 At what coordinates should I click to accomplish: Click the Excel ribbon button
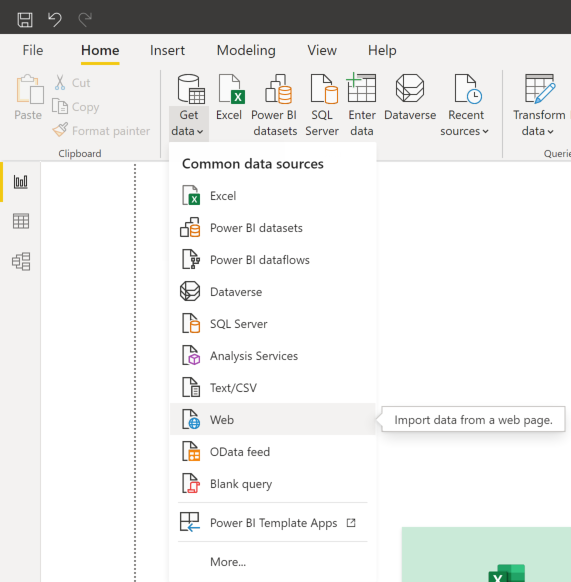tap(229, 97)
